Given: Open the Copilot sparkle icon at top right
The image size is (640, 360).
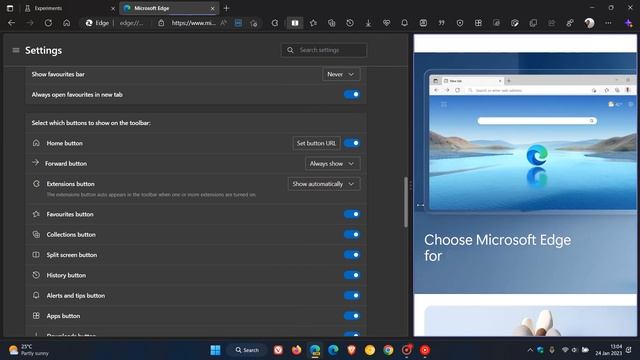Looking at the screenshot, I should click(x=629, y=23).
